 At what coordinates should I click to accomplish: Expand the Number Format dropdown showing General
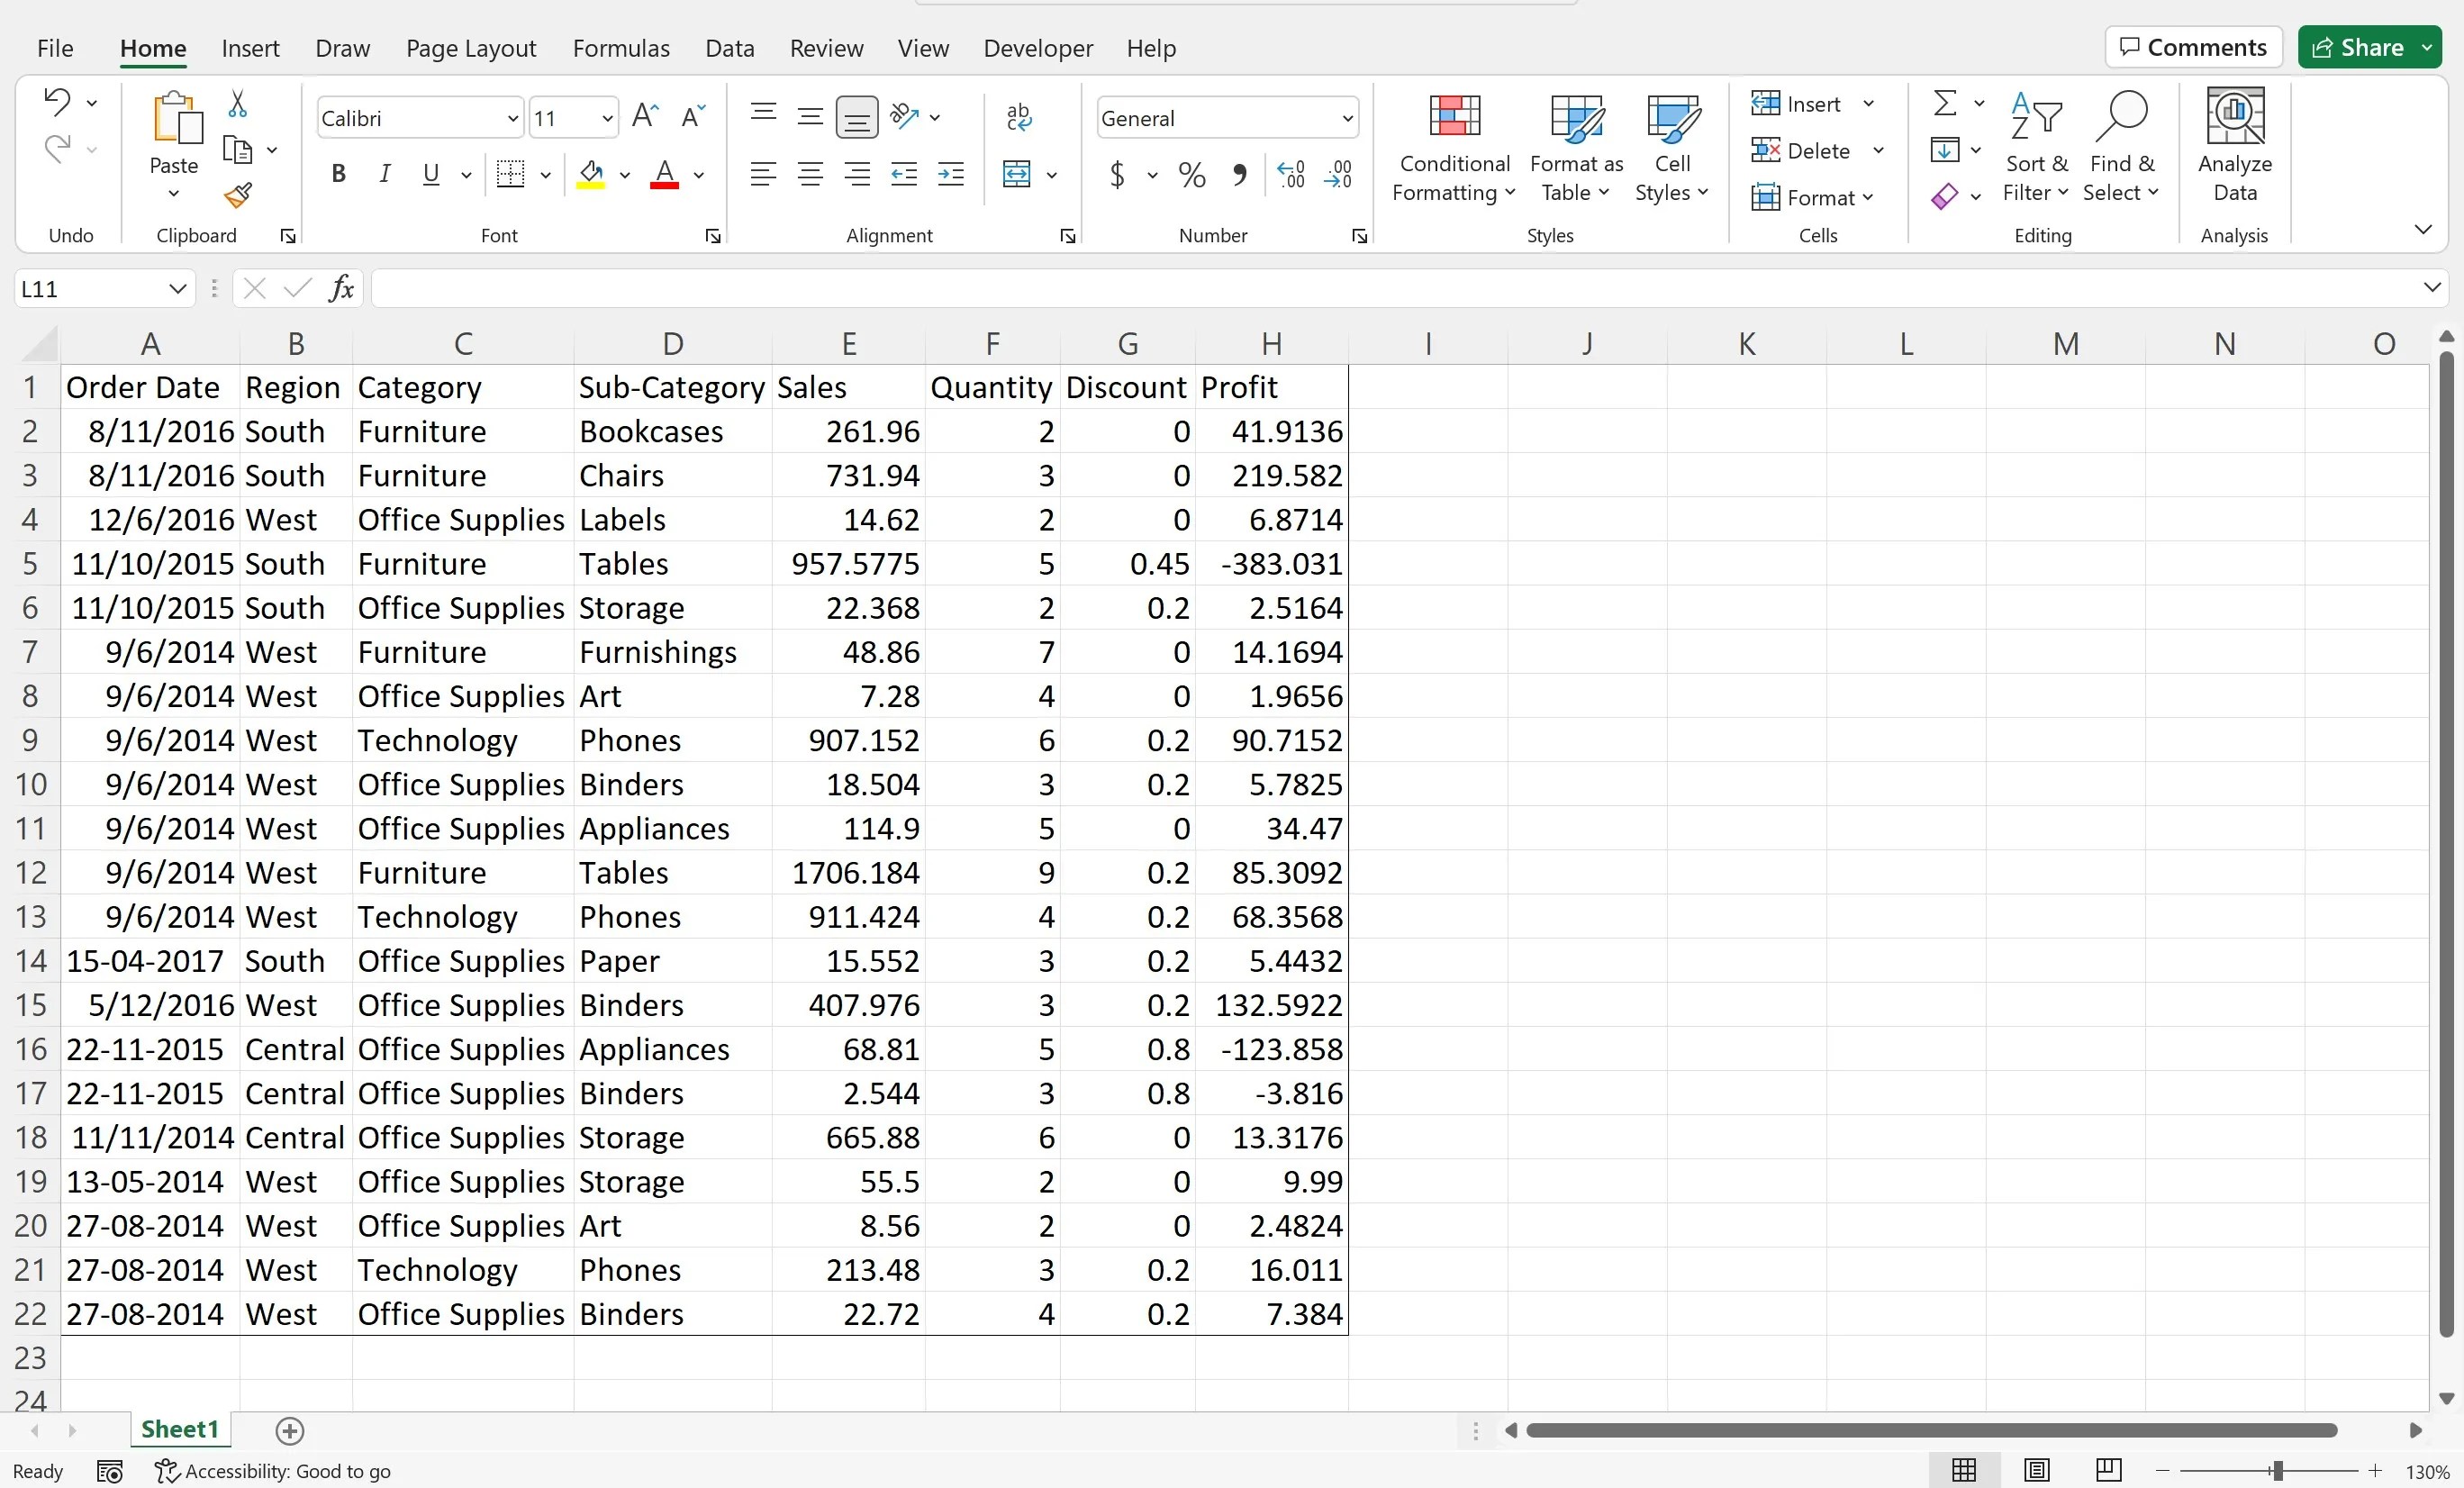1345,117
